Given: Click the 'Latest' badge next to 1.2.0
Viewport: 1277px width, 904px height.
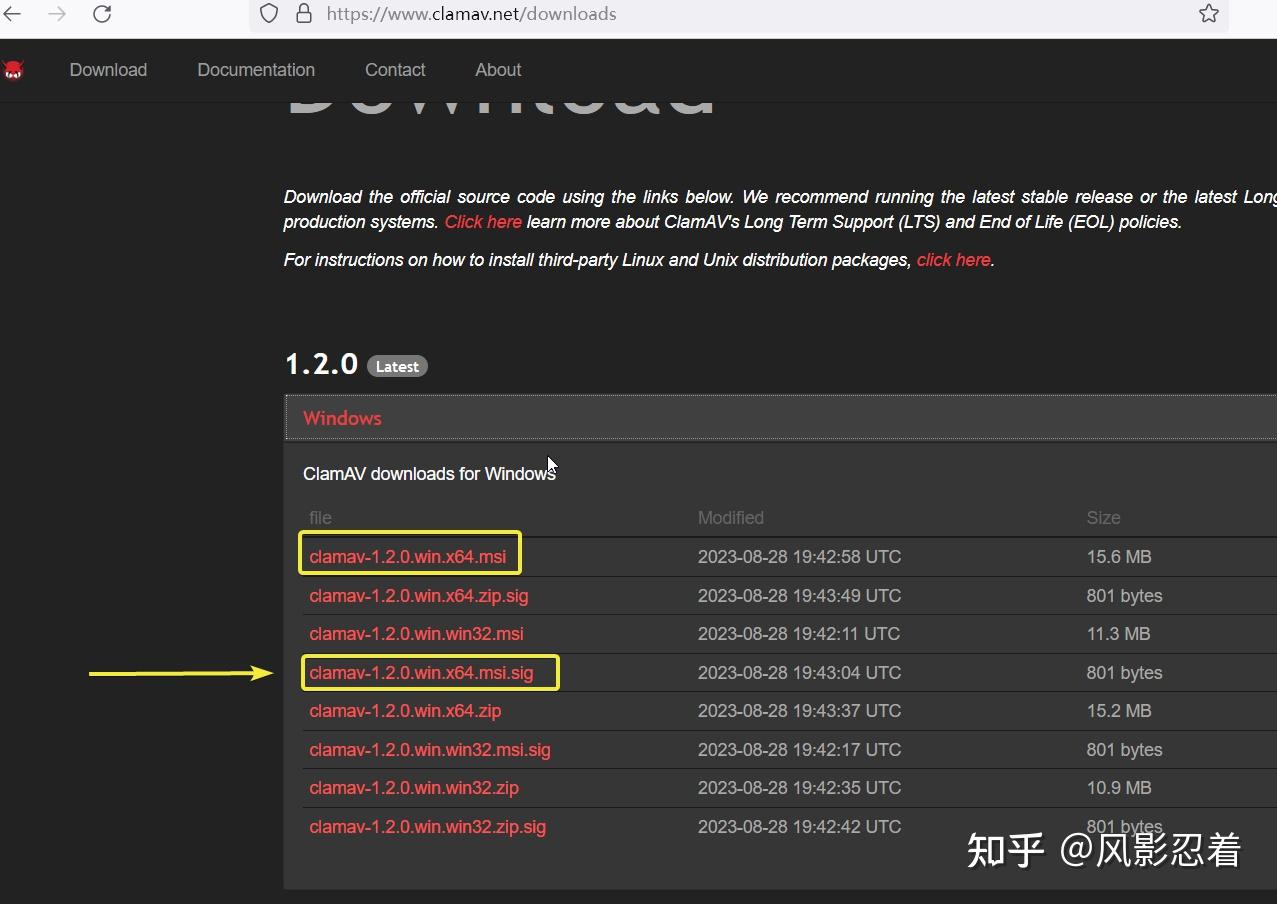Looking at the screenshot, I should 397,366.
